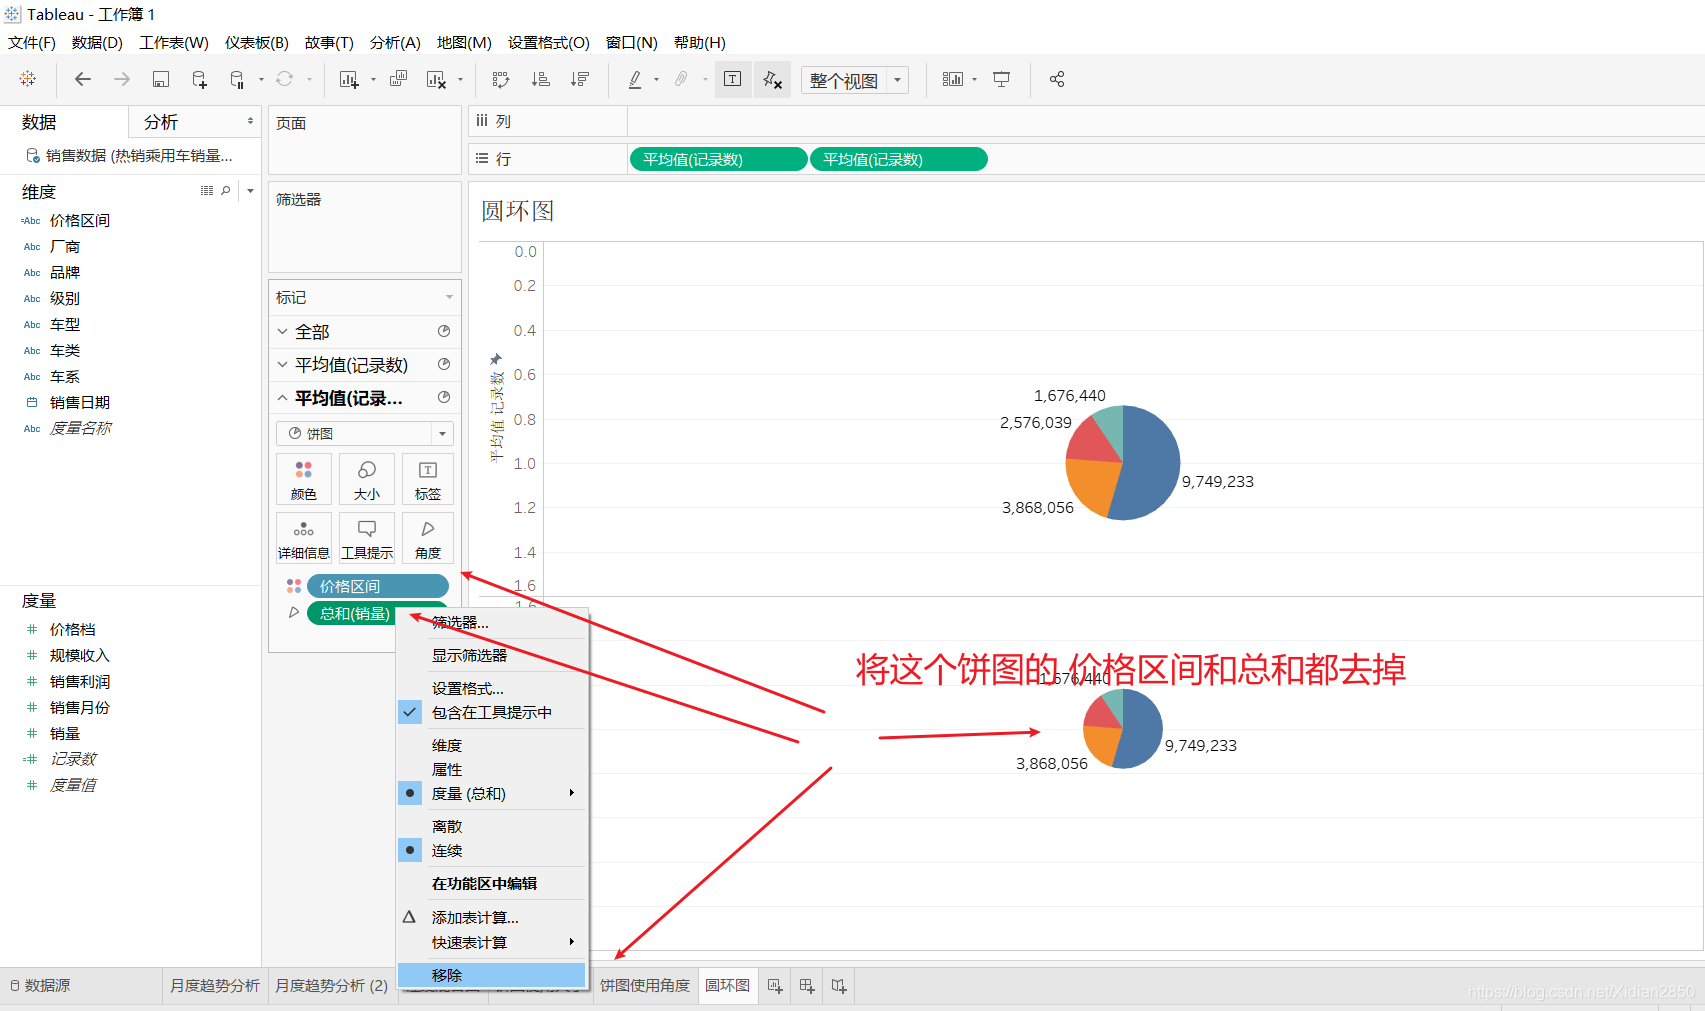Click the search dimensions magnifier icon
1705x1011 pixels.
coord(226,191)
